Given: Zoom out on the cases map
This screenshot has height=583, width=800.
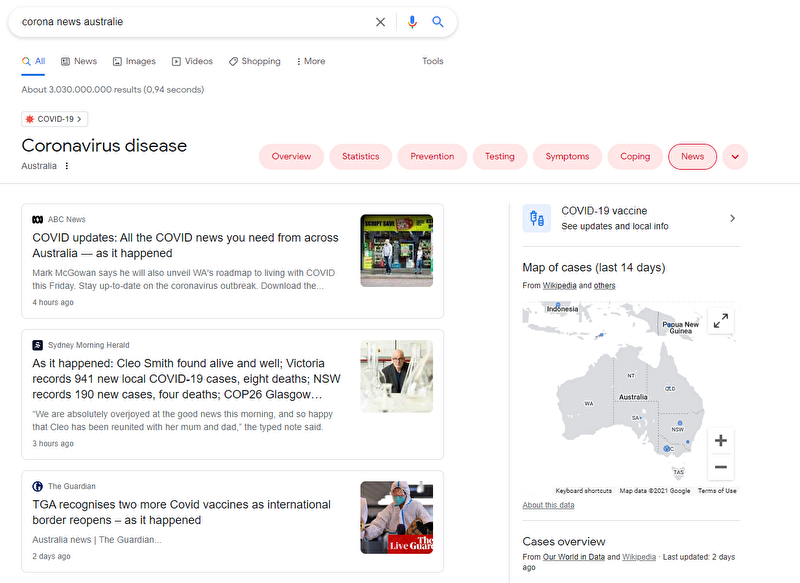Looking at the screenshot, I should 721,467.
